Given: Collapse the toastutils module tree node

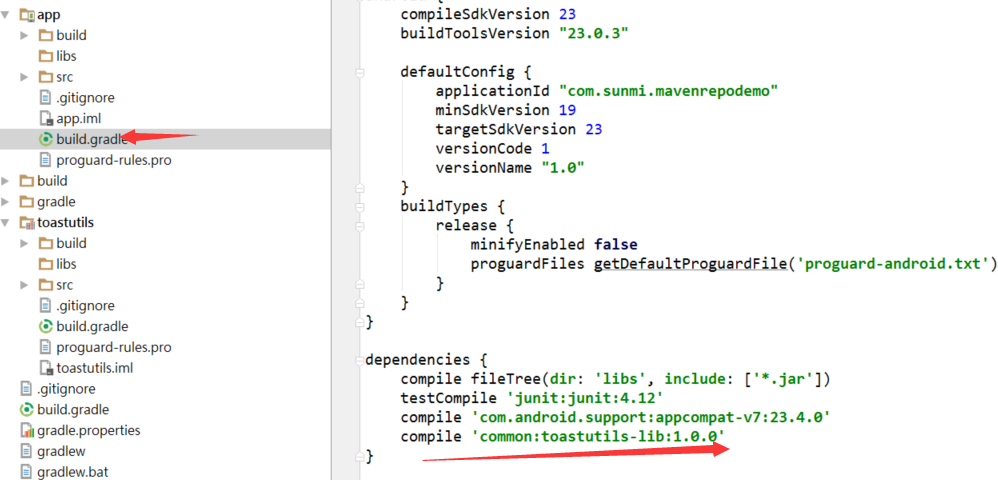Looking at the screenshot, I should click(6, 223).
